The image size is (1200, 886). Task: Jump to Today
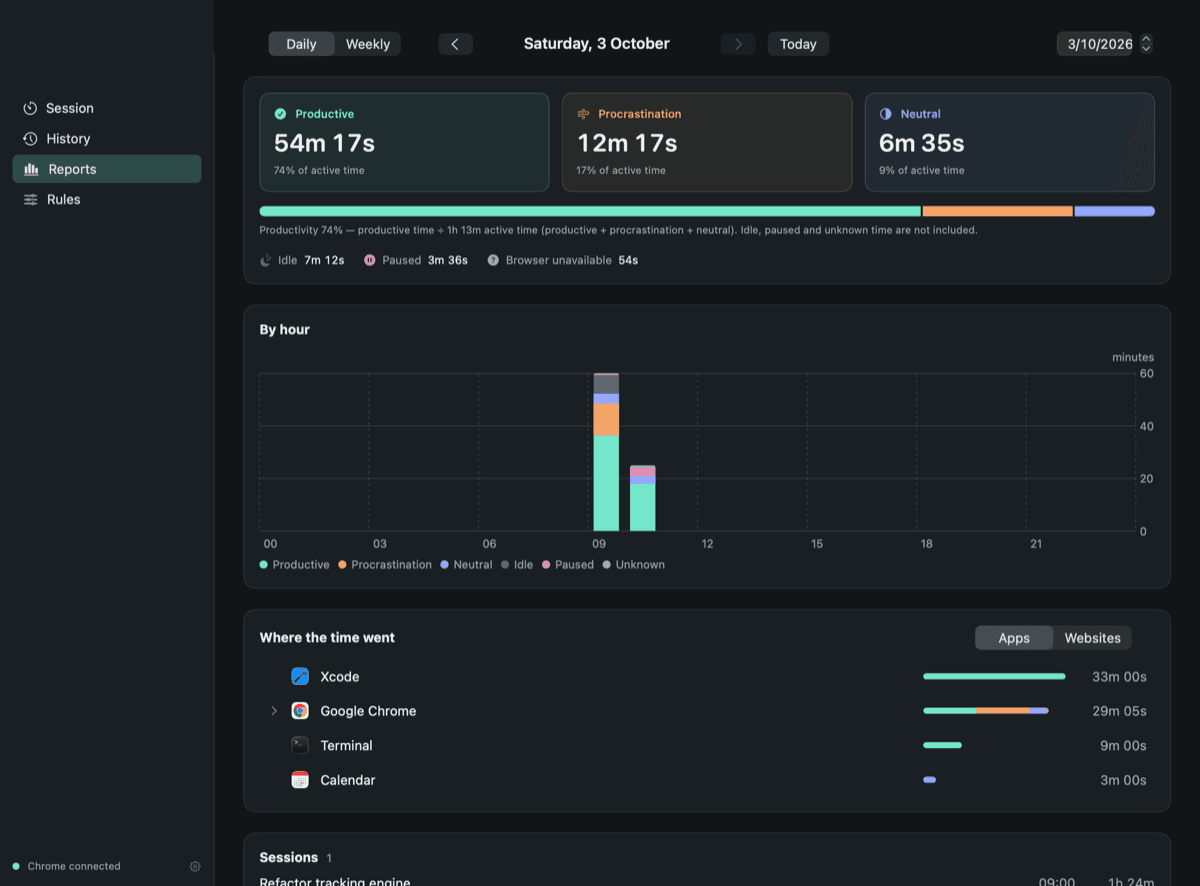click(x=798, y=44)
